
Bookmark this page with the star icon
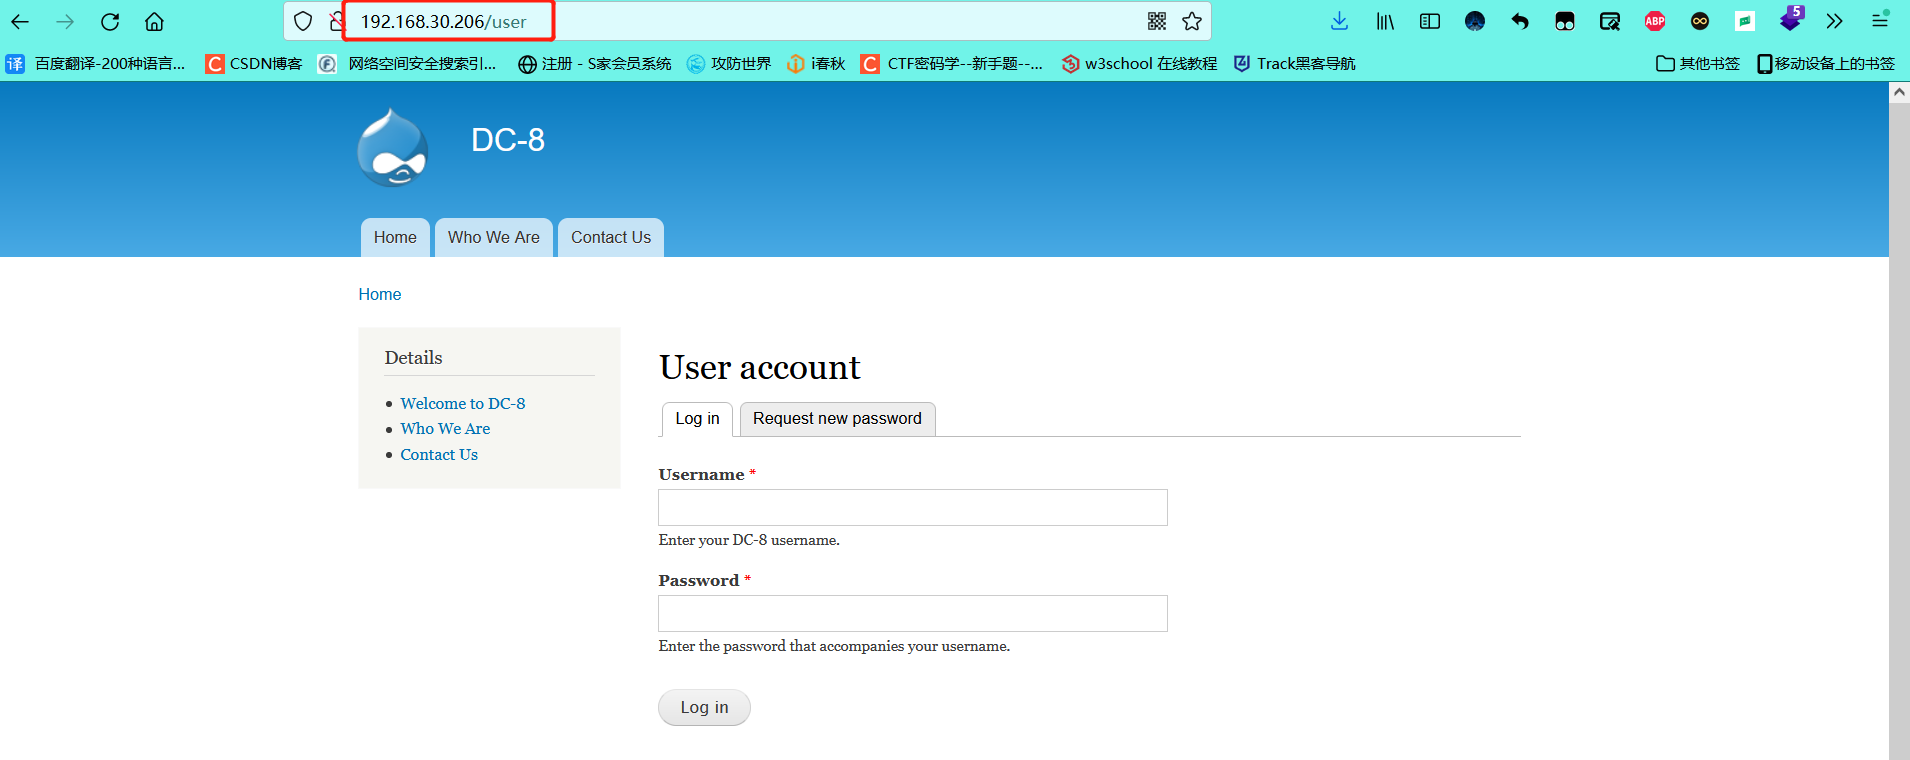coord(1192,21)
